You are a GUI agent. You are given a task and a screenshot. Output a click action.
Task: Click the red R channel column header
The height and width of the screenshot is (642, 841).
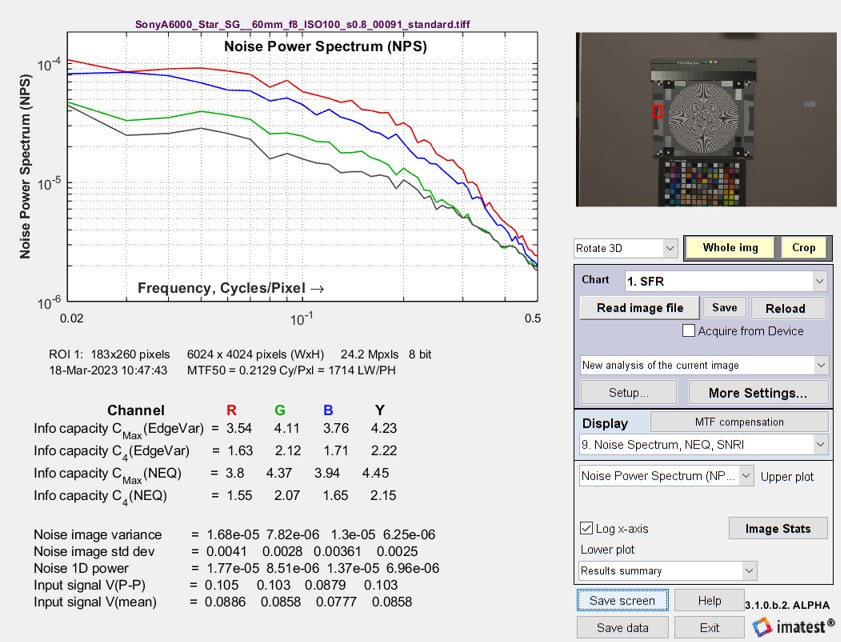pyautogui.click(x=231, y=410)
